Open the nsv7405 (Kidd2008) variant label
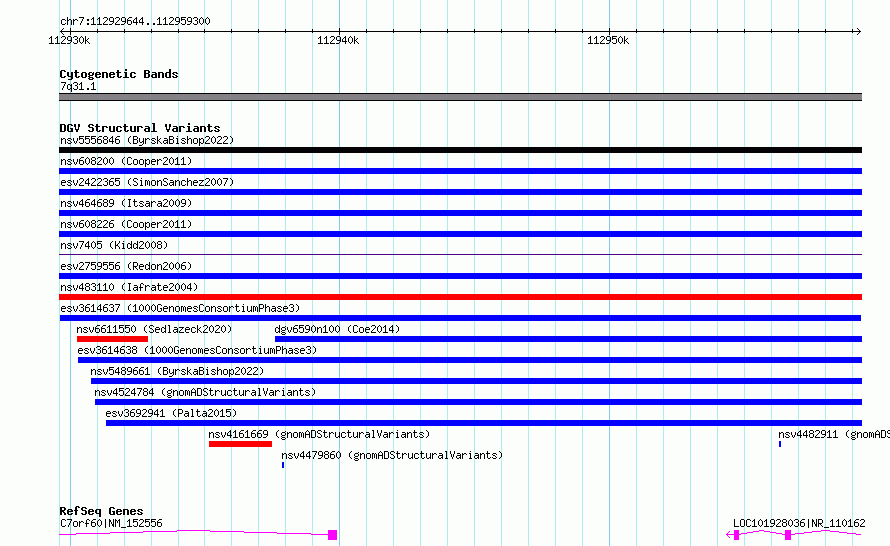The height and width of the screenshot is (546, 890). coord(114,245)
